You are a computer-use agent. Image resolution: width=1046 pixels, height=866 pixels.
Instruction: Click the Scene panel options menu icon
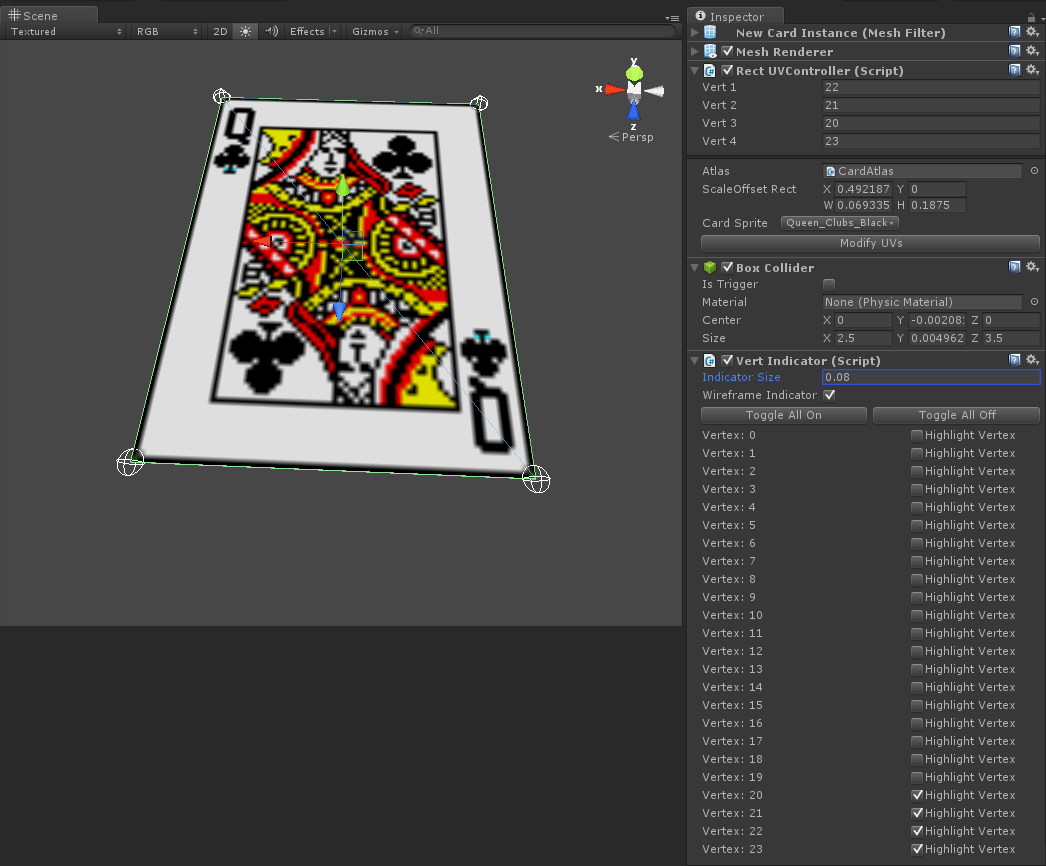click(672, 18)
